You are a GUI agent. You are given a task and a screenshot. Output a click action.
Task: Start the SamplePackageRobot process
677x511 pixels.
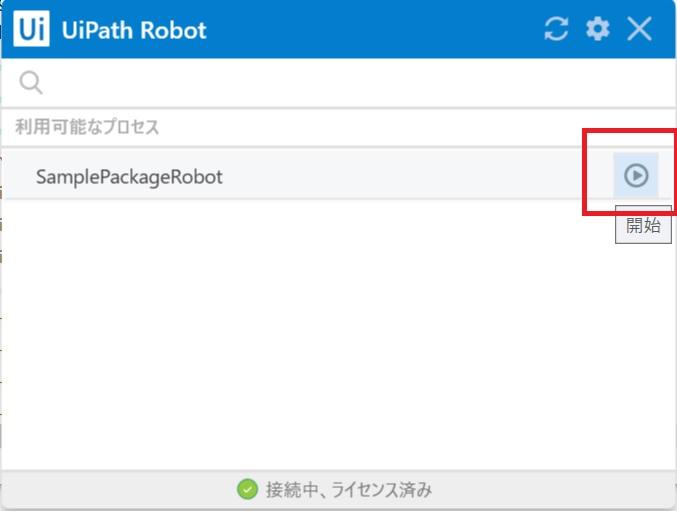(635, 176)
